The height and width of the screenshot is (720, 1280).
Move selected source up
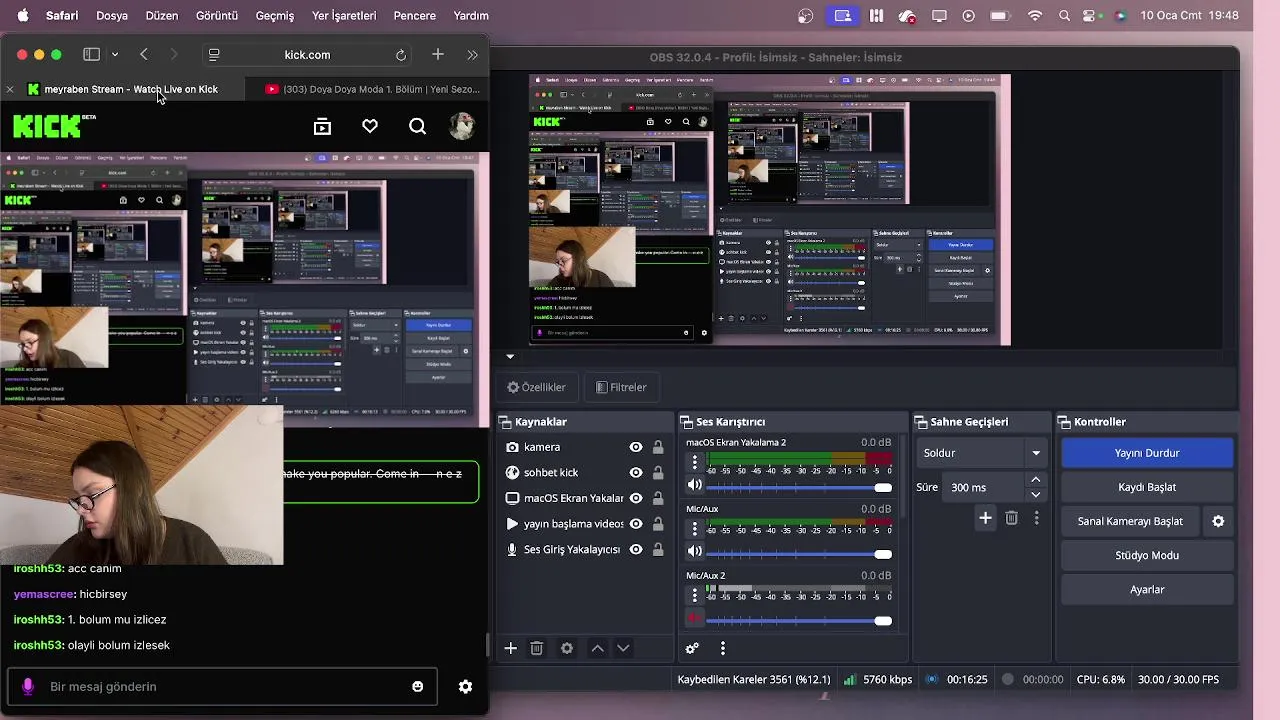[x=597, y=648]
